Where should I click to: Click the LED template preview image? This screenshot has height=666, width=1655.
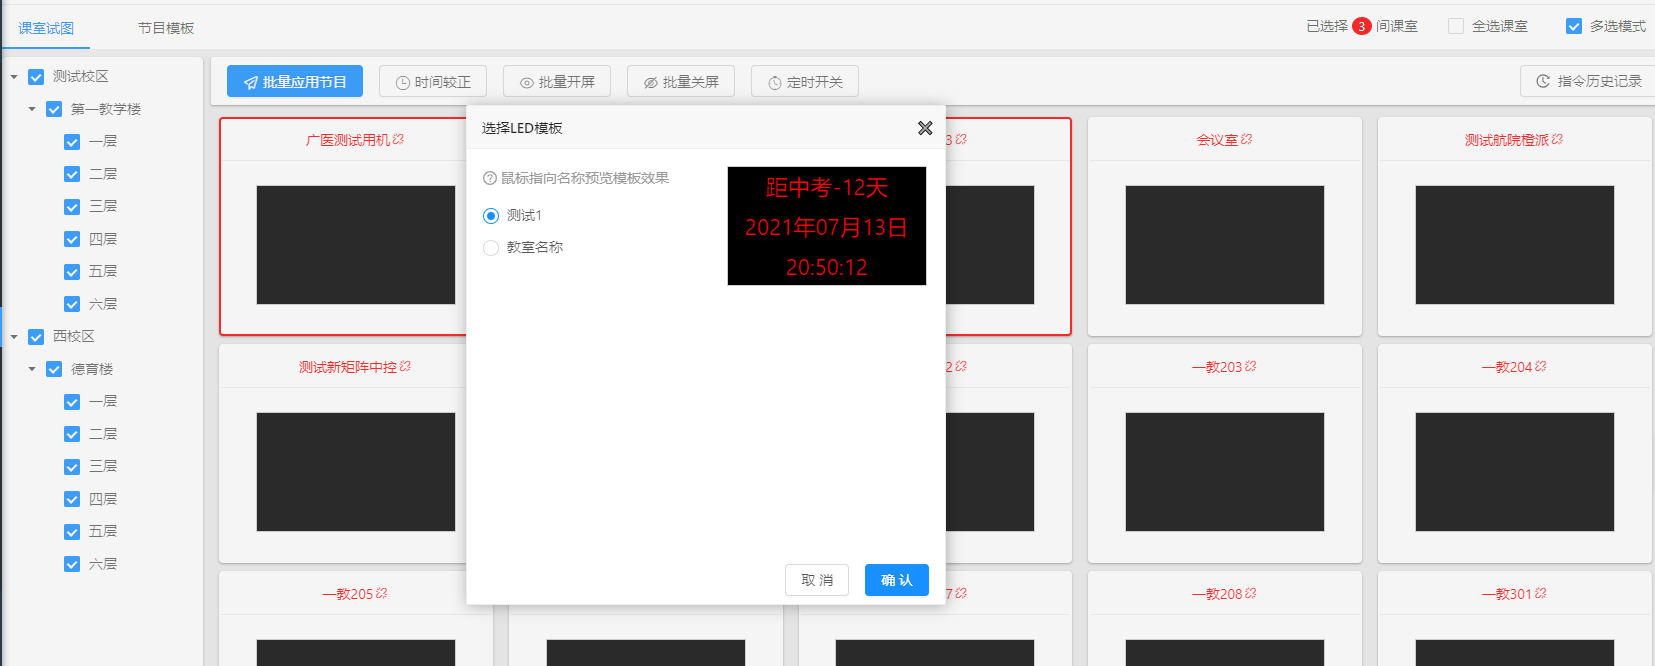pyautogui.click(x=827, y=226)
